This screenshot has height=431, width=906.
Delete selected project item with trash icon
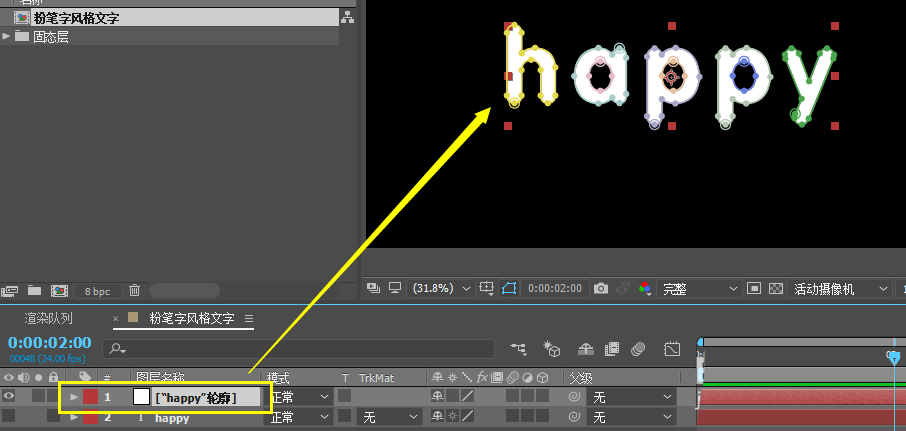134,291
